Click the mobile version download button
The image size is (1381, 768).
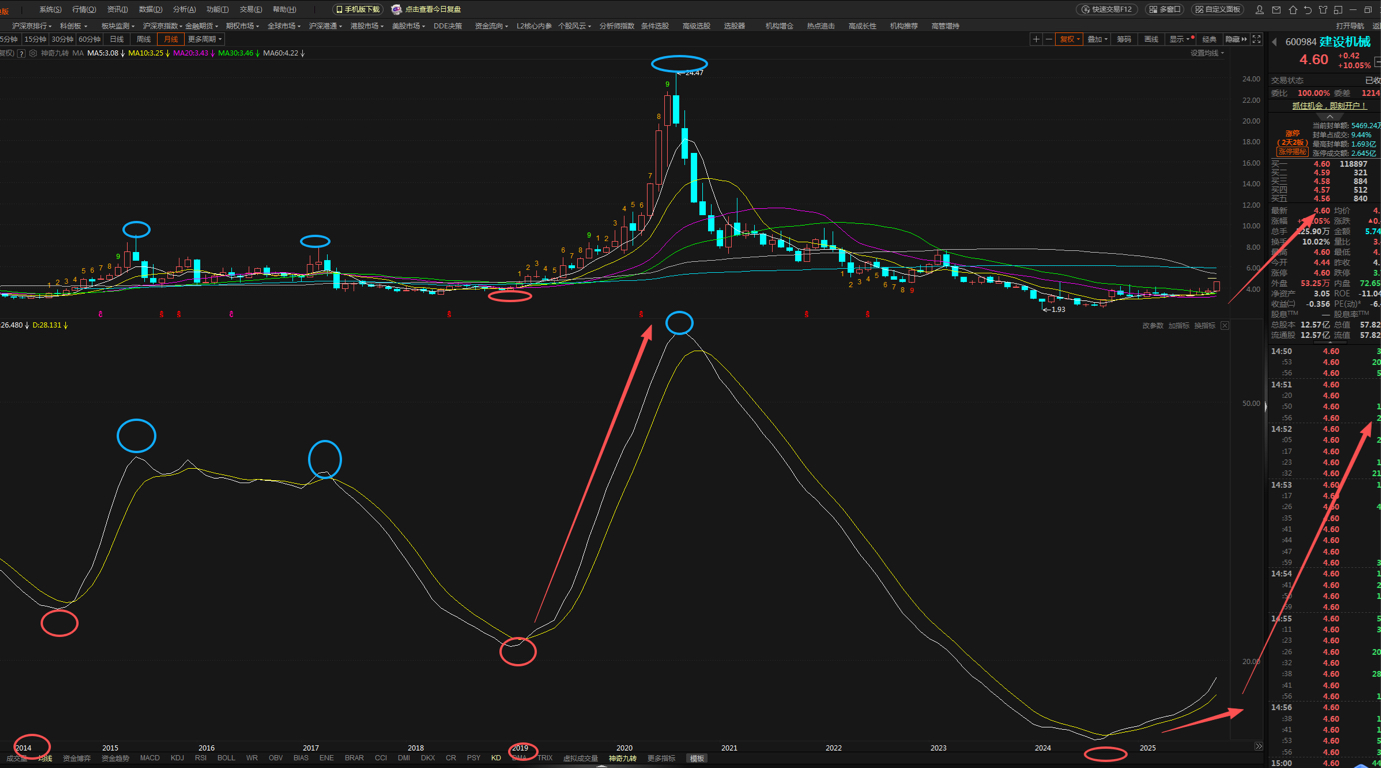(358, 9)
